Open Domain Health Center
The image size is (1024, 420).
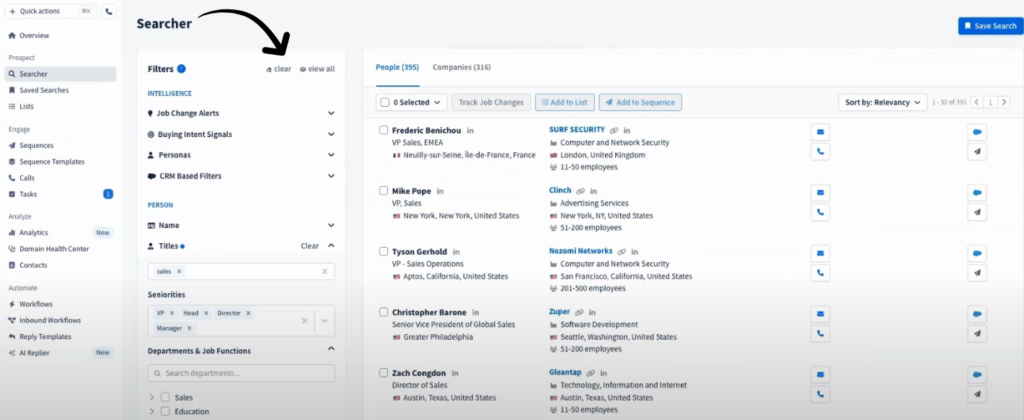coord(54,249)
